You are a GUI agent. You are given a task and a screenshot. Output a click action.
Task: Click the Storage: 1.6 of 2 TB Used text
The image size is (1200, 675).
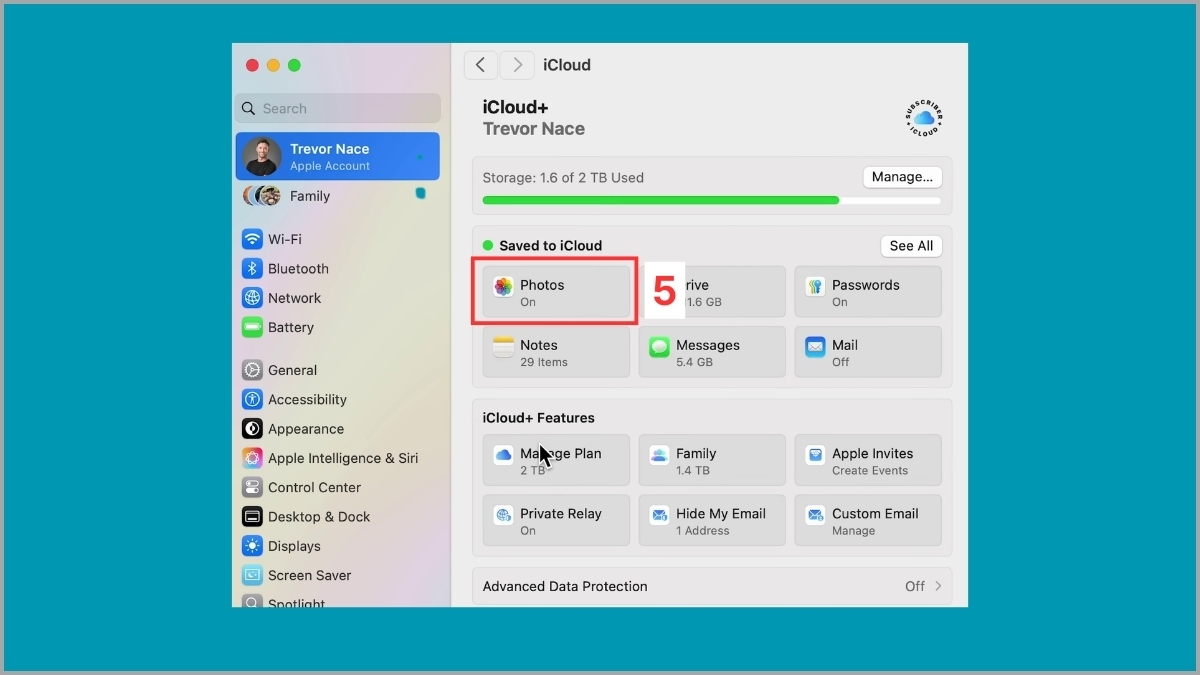(563, 178)
